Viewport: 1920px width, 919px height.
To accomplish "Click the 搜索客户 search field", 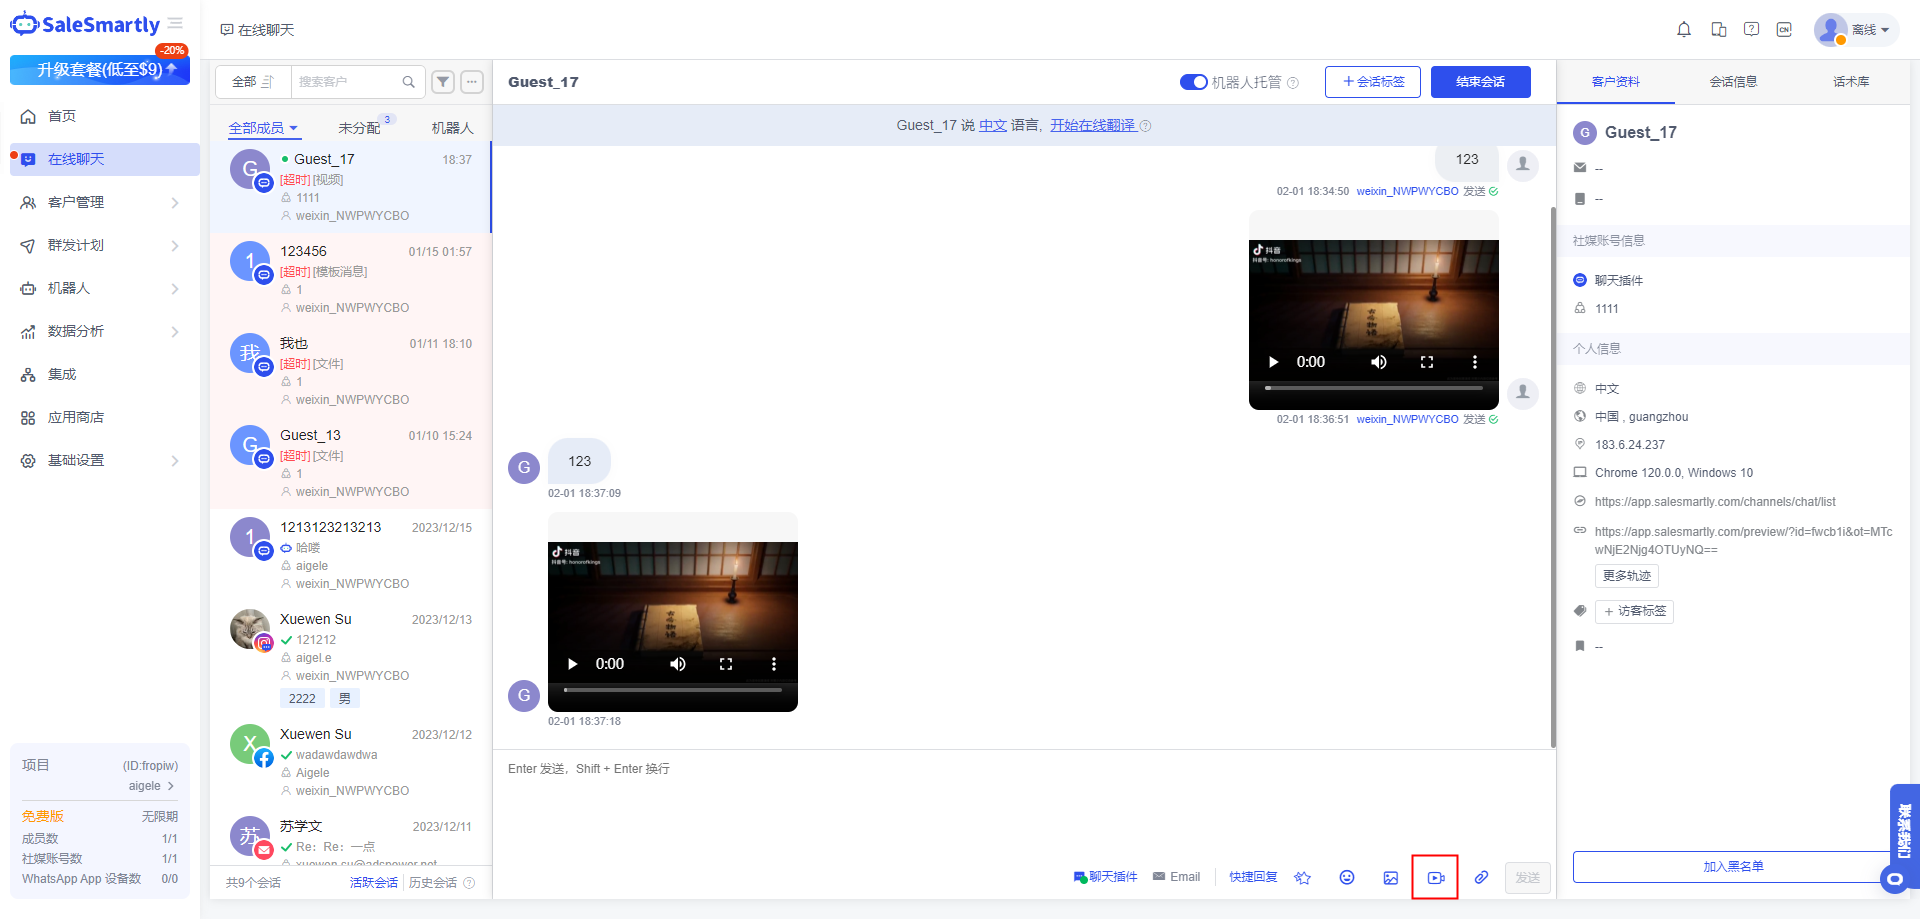I will tap(348, 82).
